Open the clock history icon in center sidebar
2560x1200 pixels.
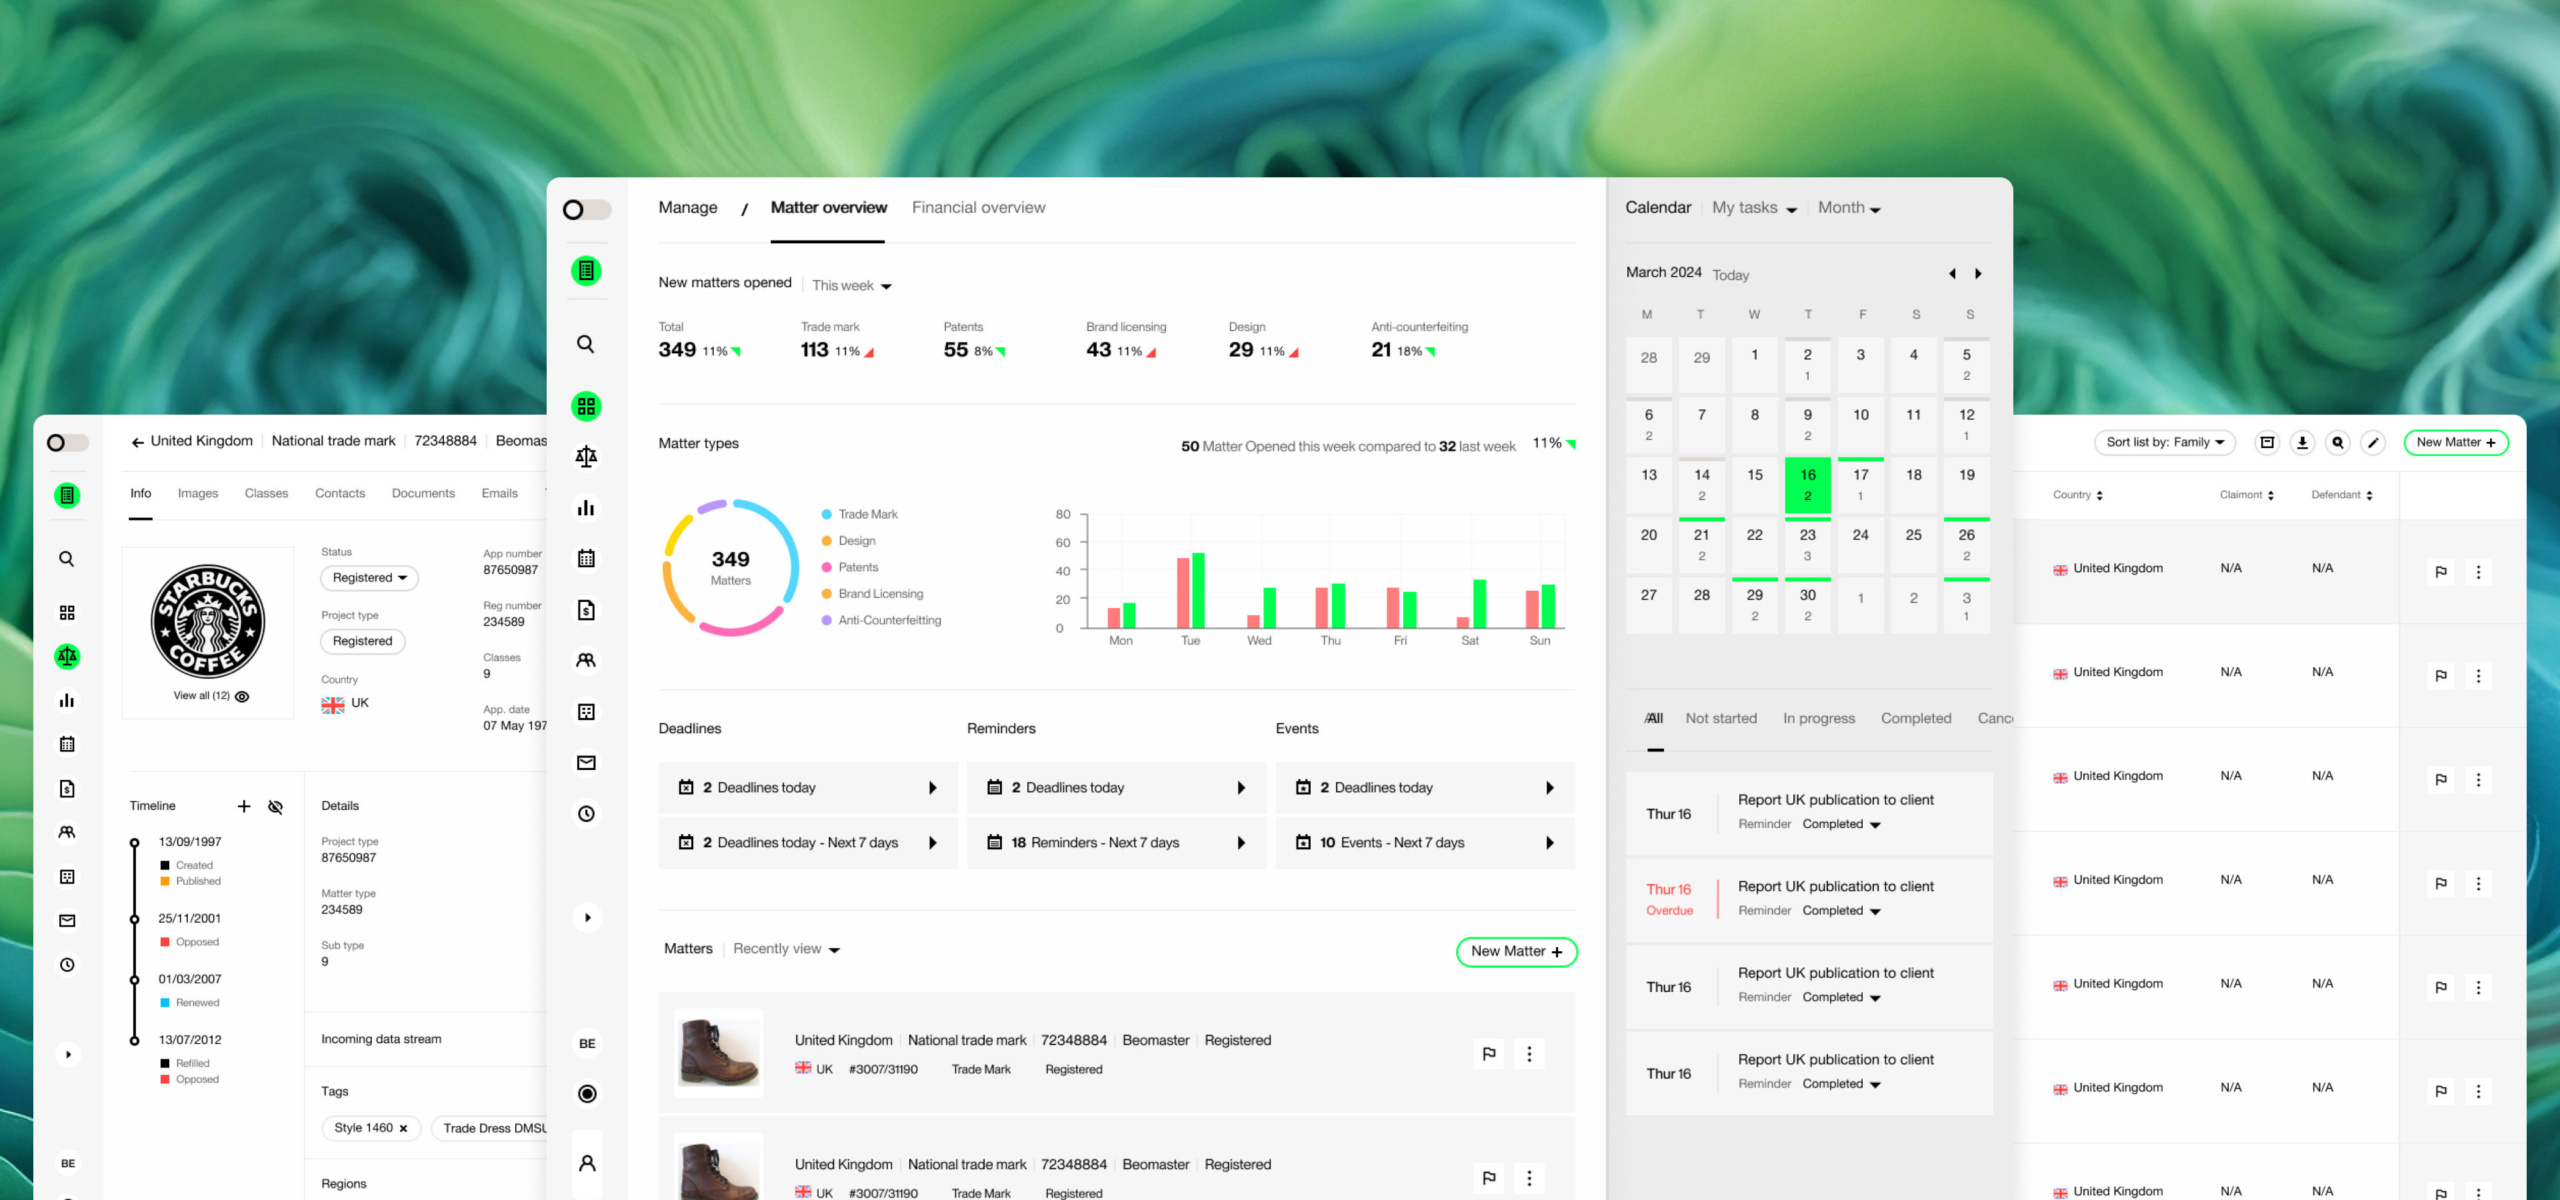click(586, 814)
